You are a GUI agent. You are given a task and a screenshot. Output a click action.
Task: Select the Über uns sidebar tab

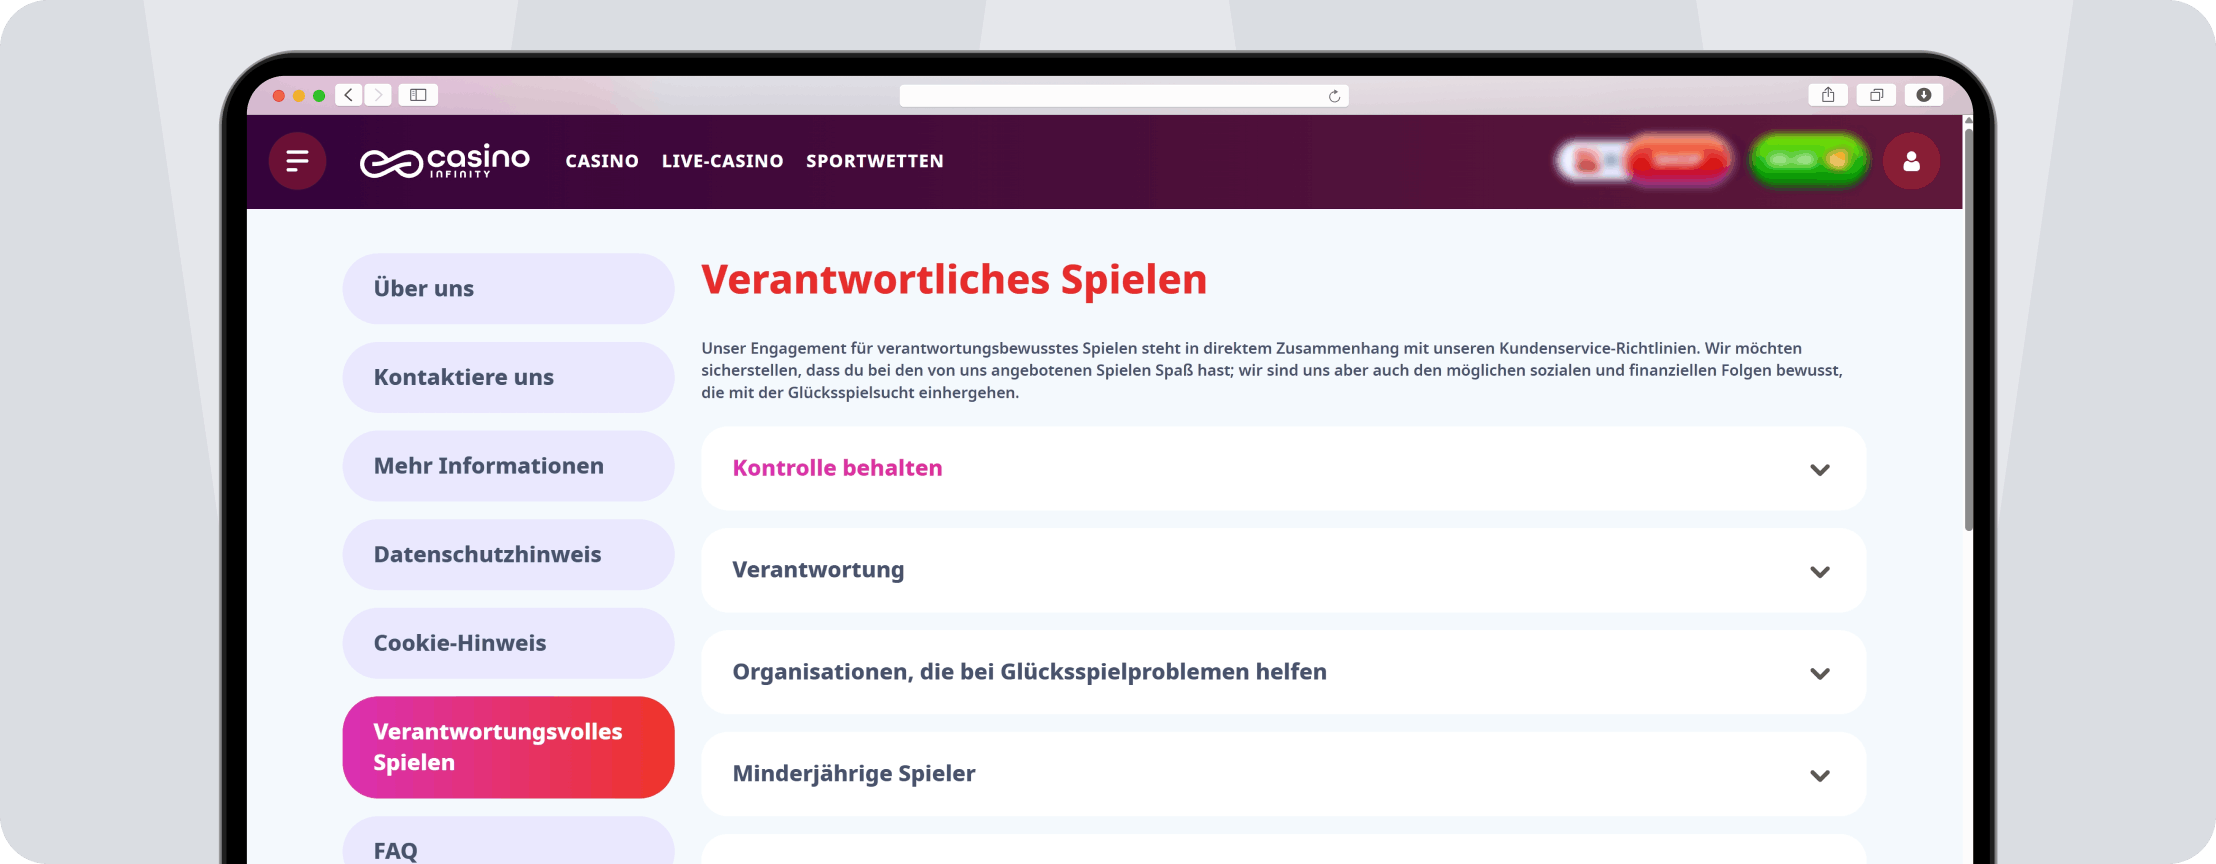pos(508,288)
